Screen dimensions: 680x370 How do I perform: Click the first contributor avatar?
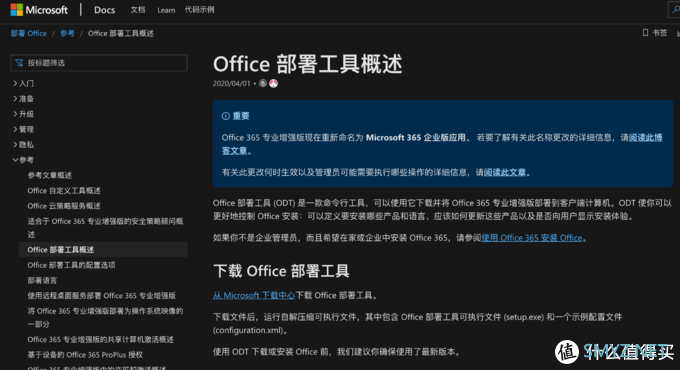click(x=263, y=83)
